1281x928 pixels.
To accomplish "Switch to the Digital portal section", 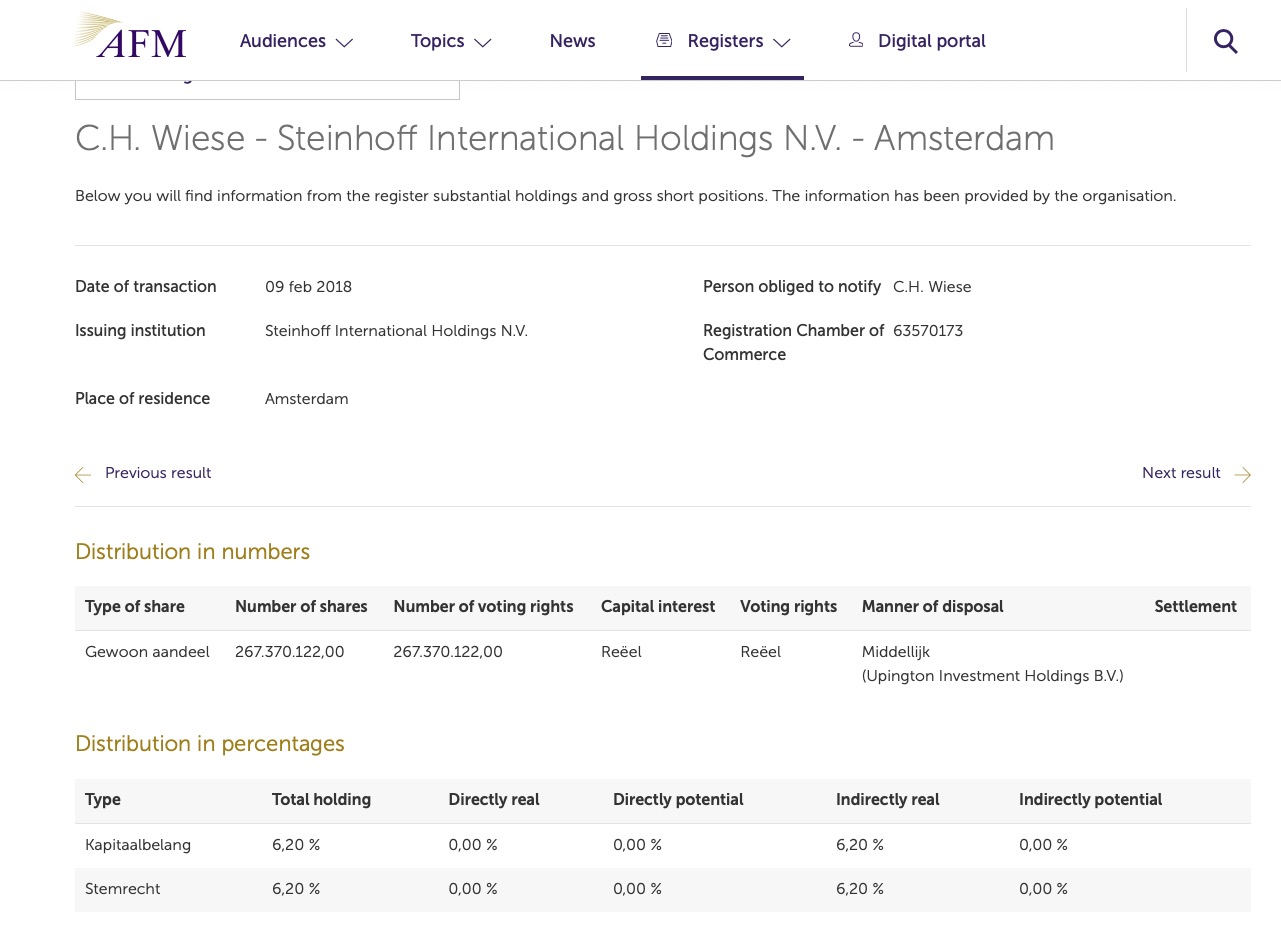I will (931, 41).
